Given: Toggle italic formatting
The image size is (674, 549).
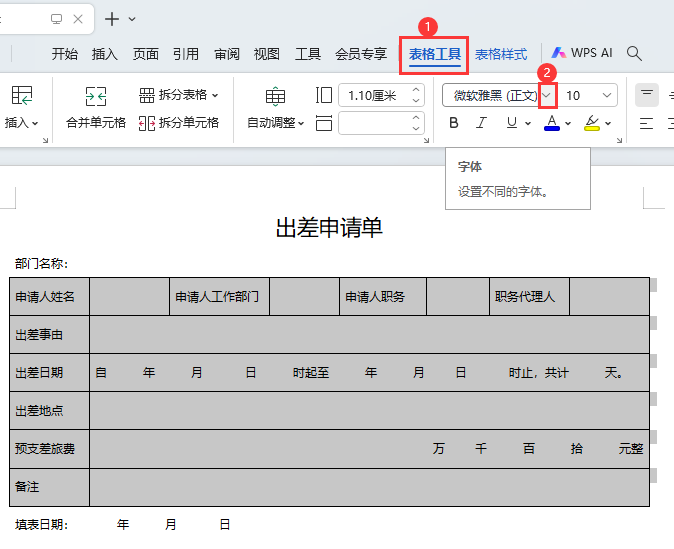Looking at the screenshot, I should (481, 123).
